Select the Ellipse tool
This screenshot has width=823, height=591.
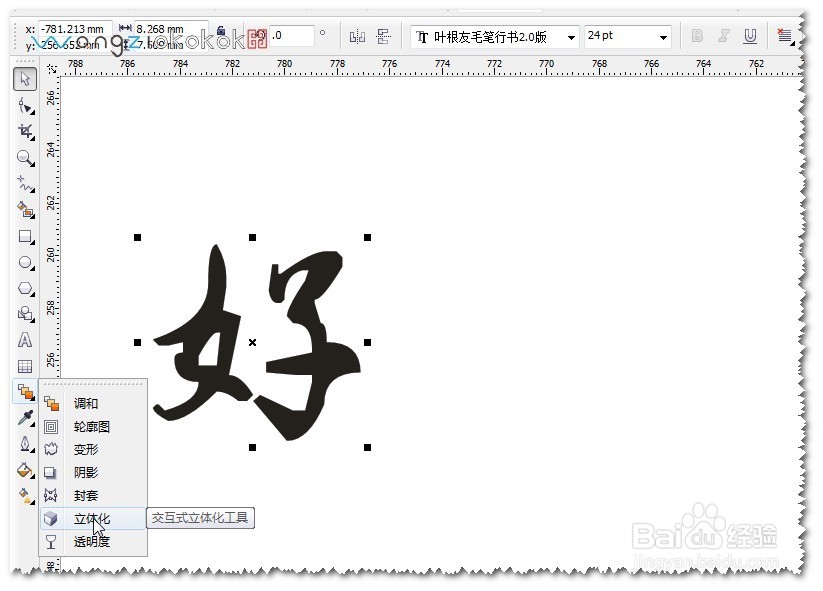tap(25, 262)
